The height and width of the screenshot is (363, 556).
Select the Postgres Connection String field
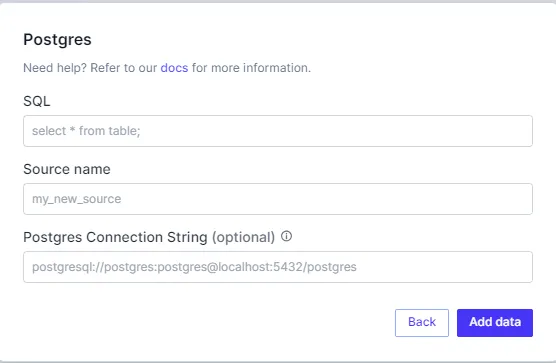(278, 267)
